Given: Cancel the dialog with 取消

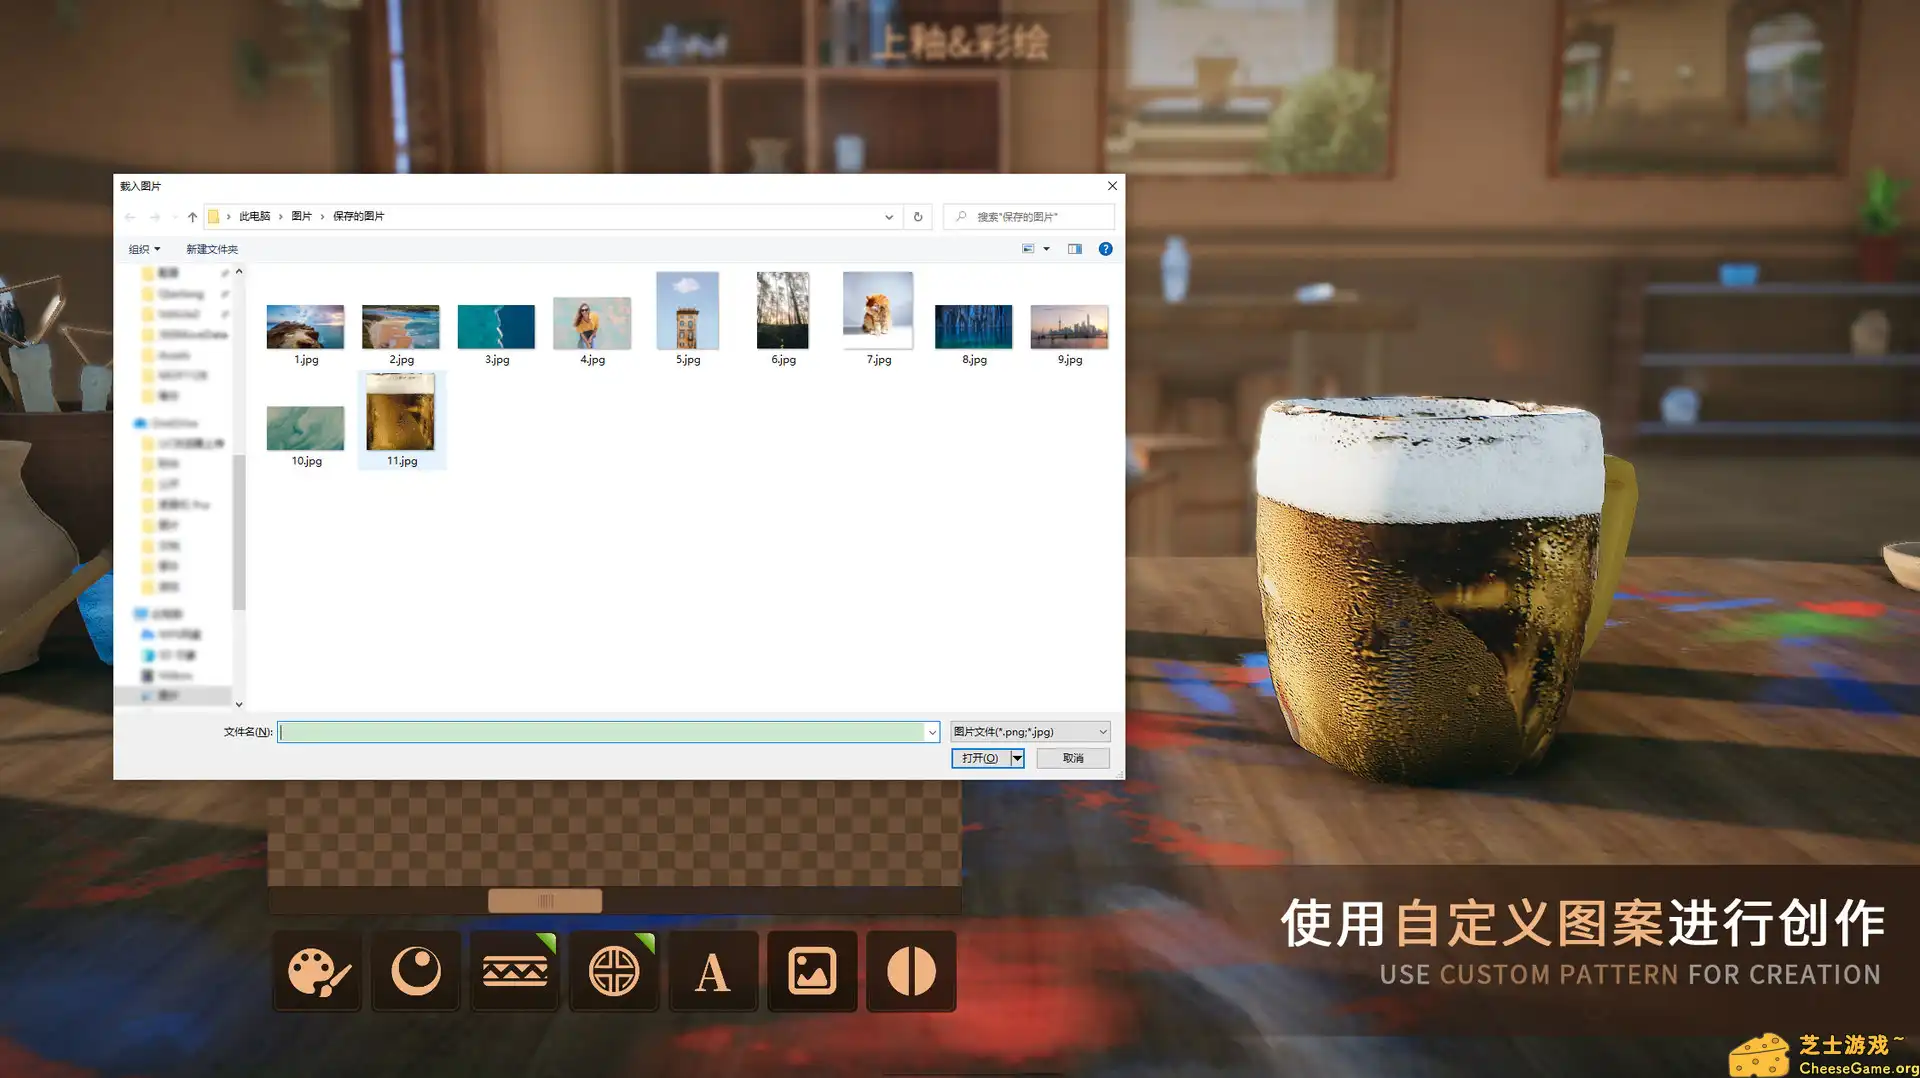Looking at the screenshot, I should (x=1071, y=758).
